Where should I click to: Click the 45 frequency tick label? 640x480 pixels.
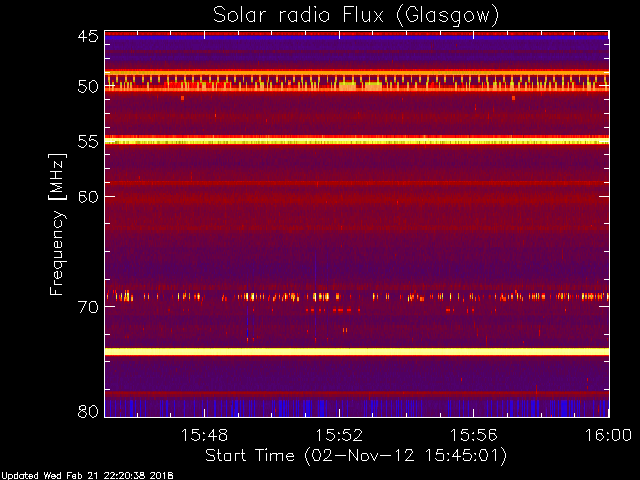click(88, 36)
